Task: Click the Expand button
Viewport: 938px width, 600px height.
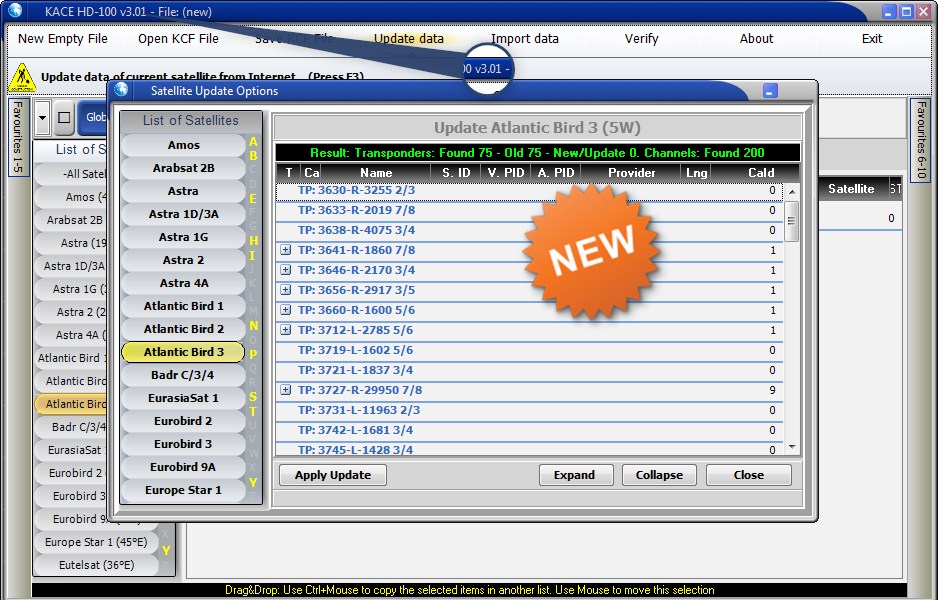Action: [575, 475]
